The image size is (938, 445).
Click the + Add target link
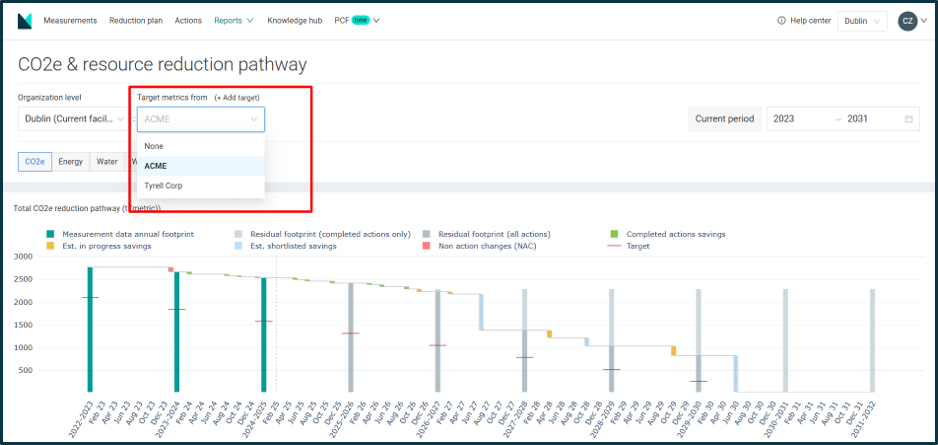(237, 97)
